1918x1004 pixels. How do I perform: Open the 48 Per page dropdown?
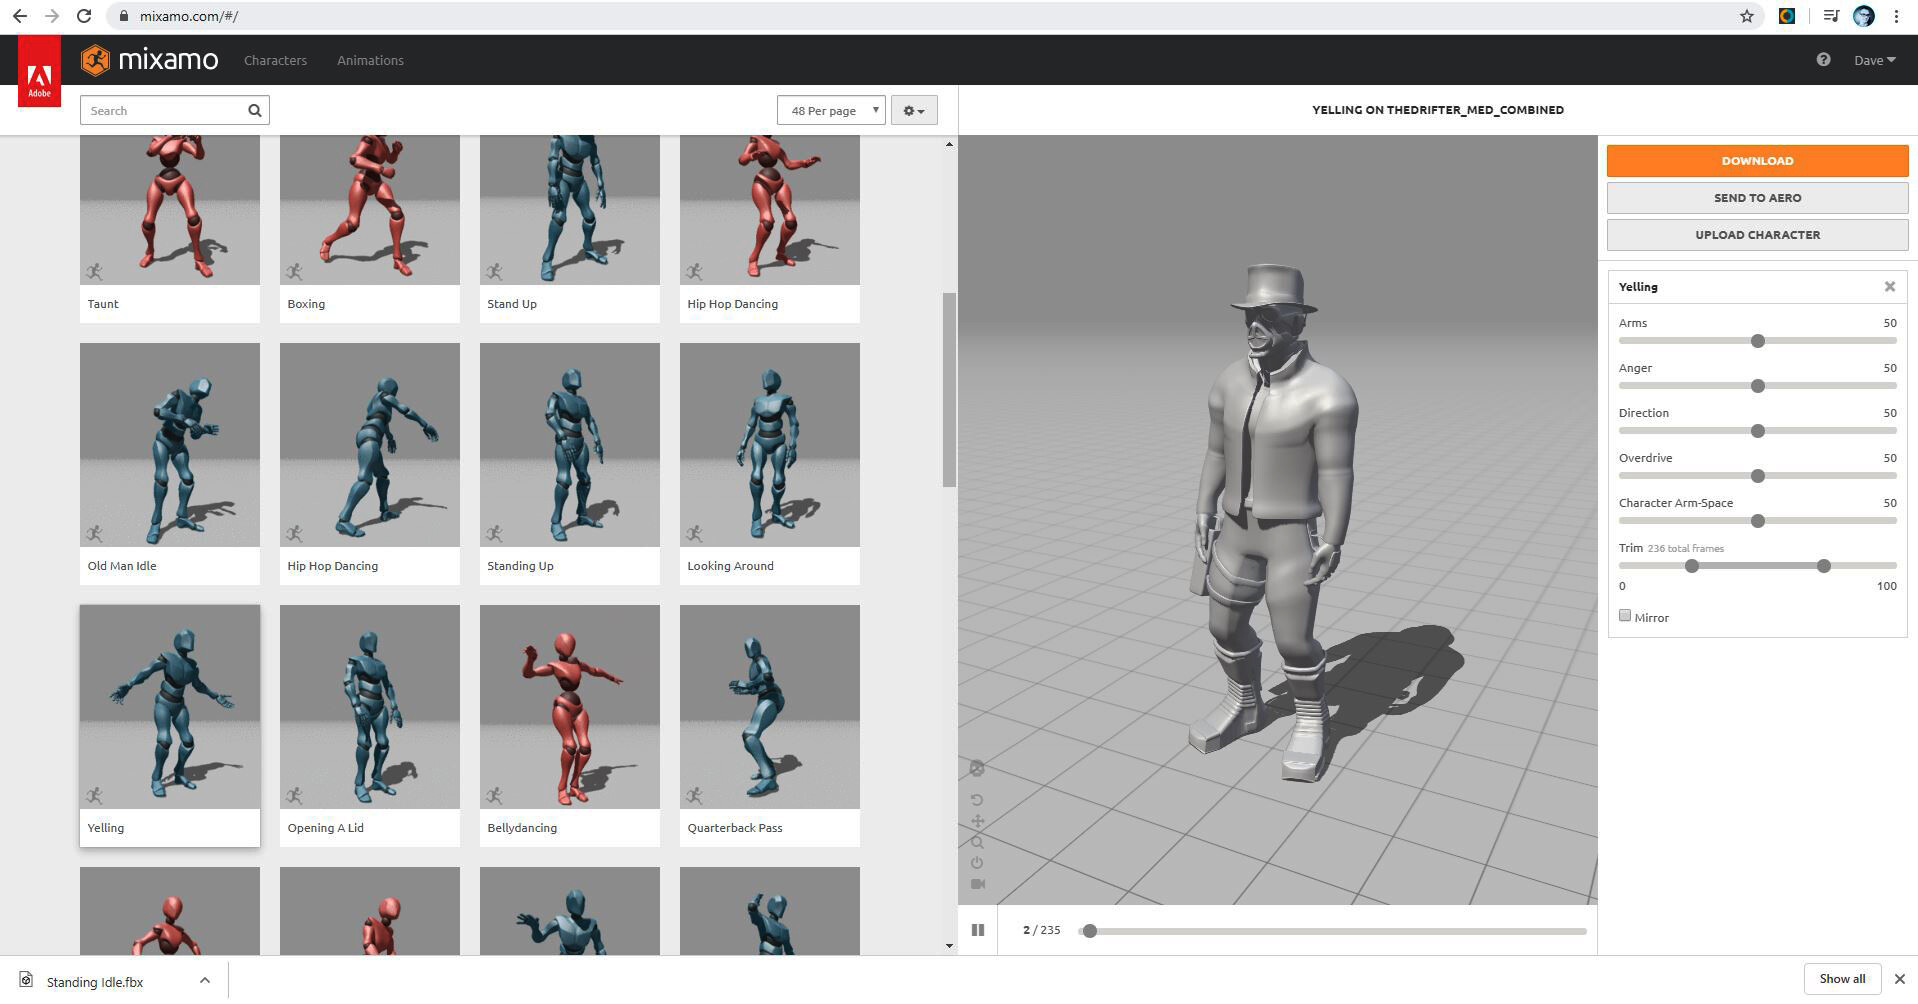830,110
